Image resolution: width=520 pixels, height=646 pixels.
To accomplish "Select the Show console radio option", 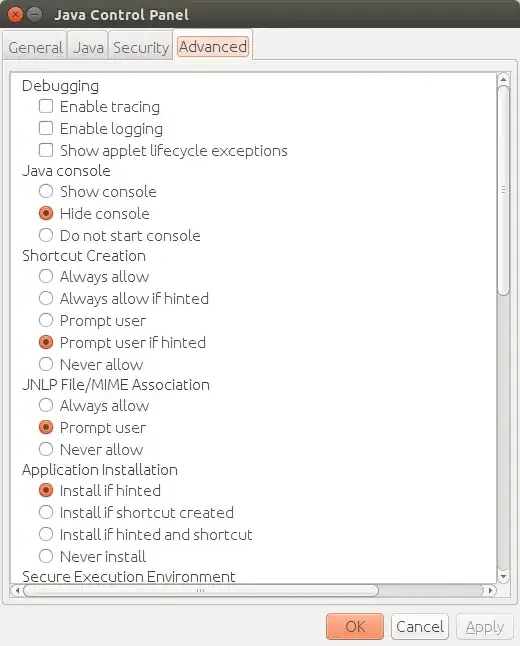I will (46, 191).
